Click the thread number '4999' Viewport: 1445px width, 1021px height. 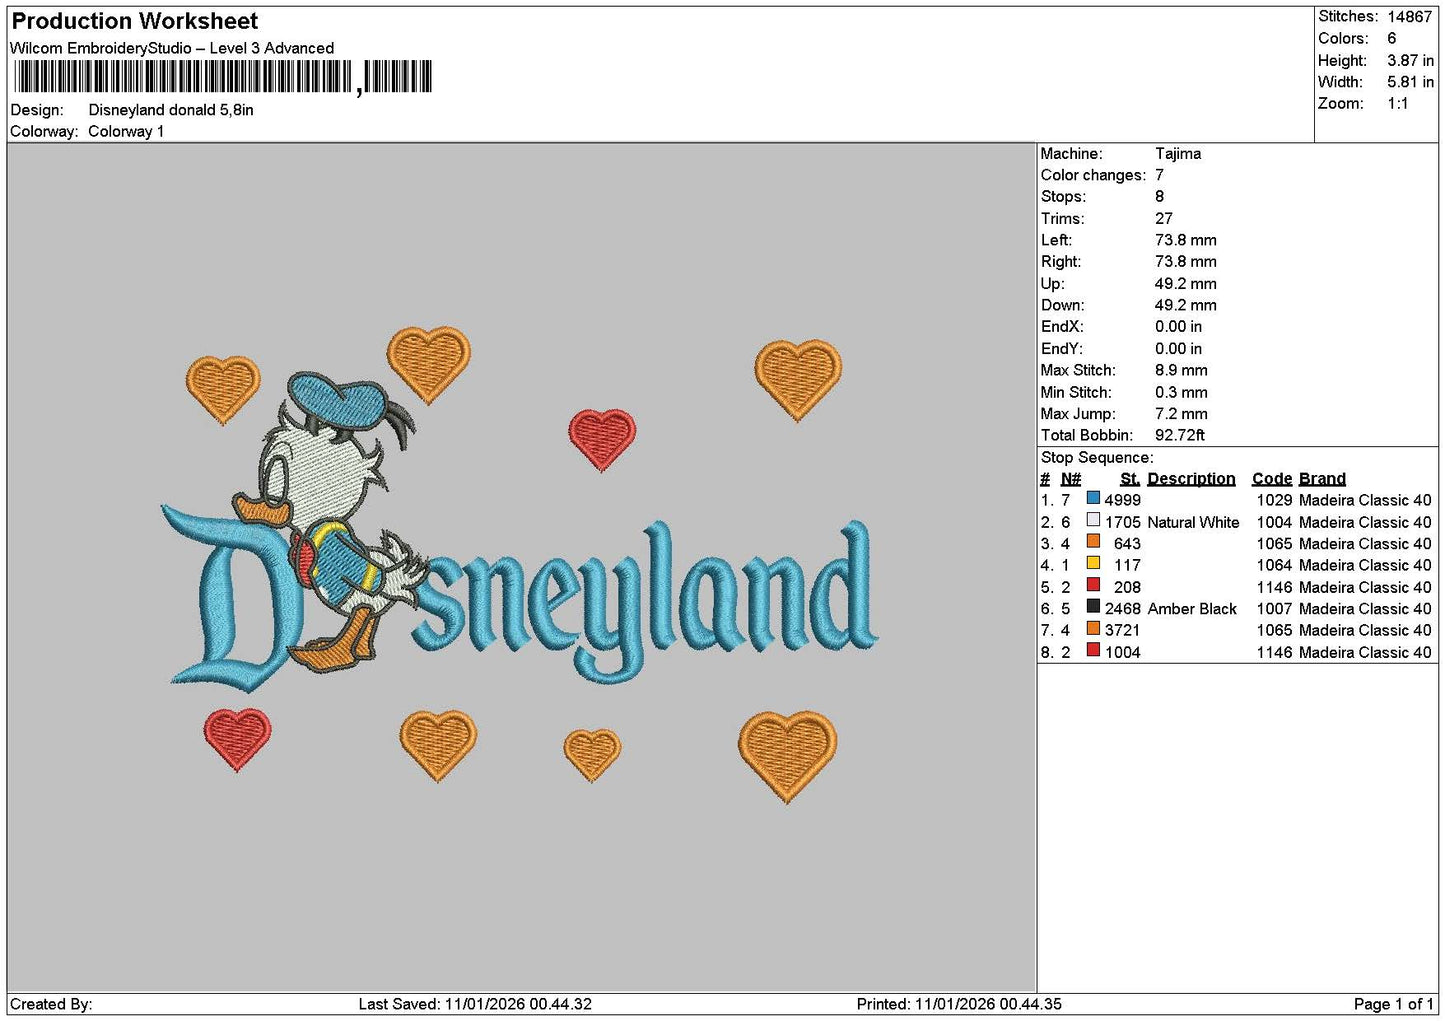pos(1122,500)
